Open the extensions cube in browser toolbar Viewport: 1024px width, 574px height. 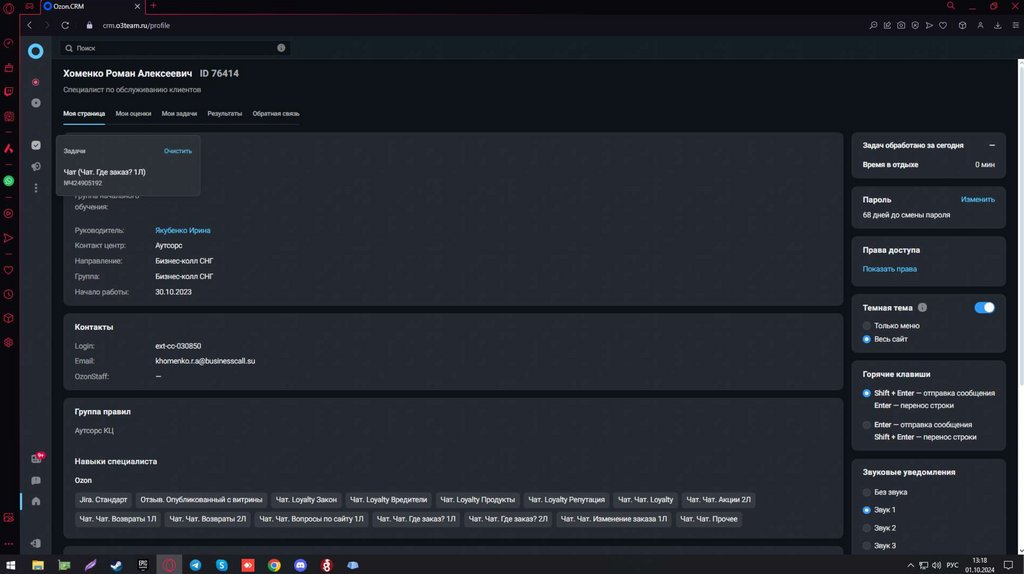963,25
